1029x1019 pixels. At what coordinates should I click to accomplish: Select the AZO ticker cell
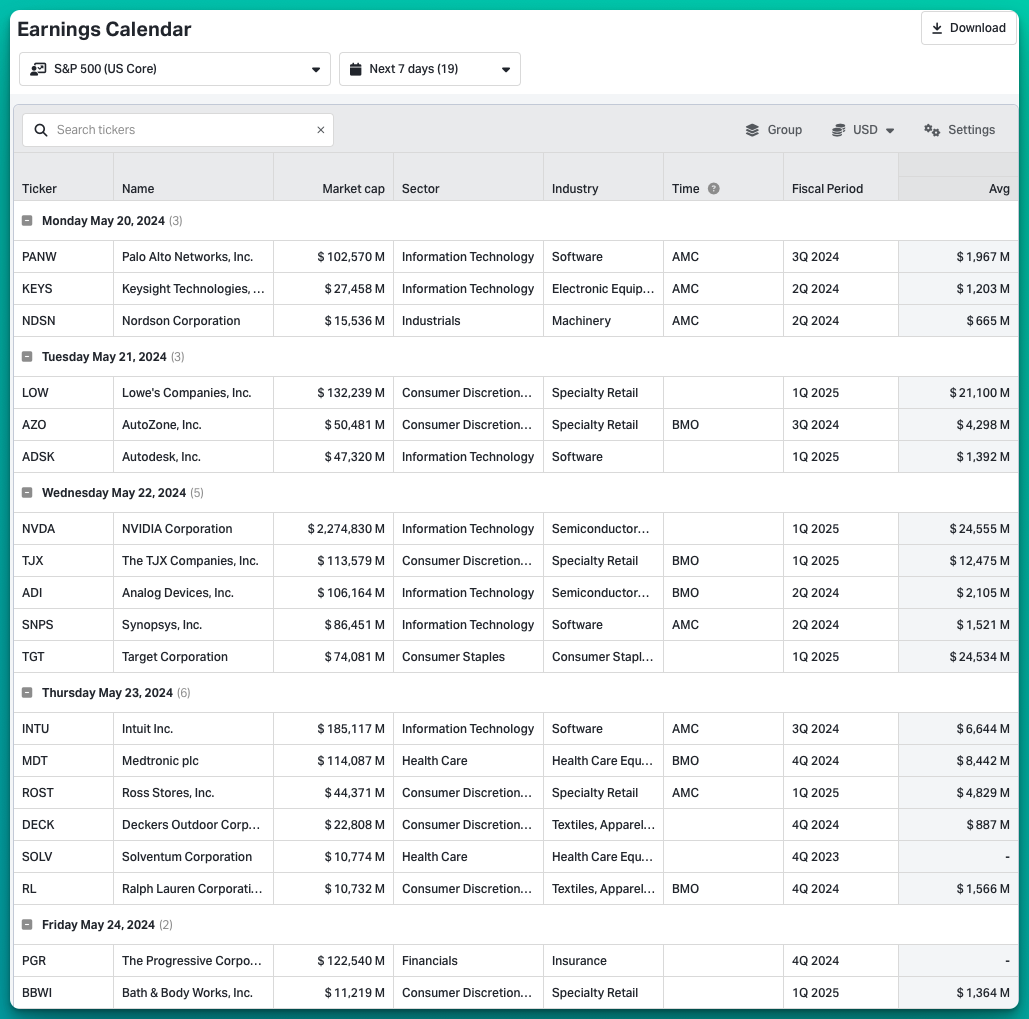tap(64, 425)
